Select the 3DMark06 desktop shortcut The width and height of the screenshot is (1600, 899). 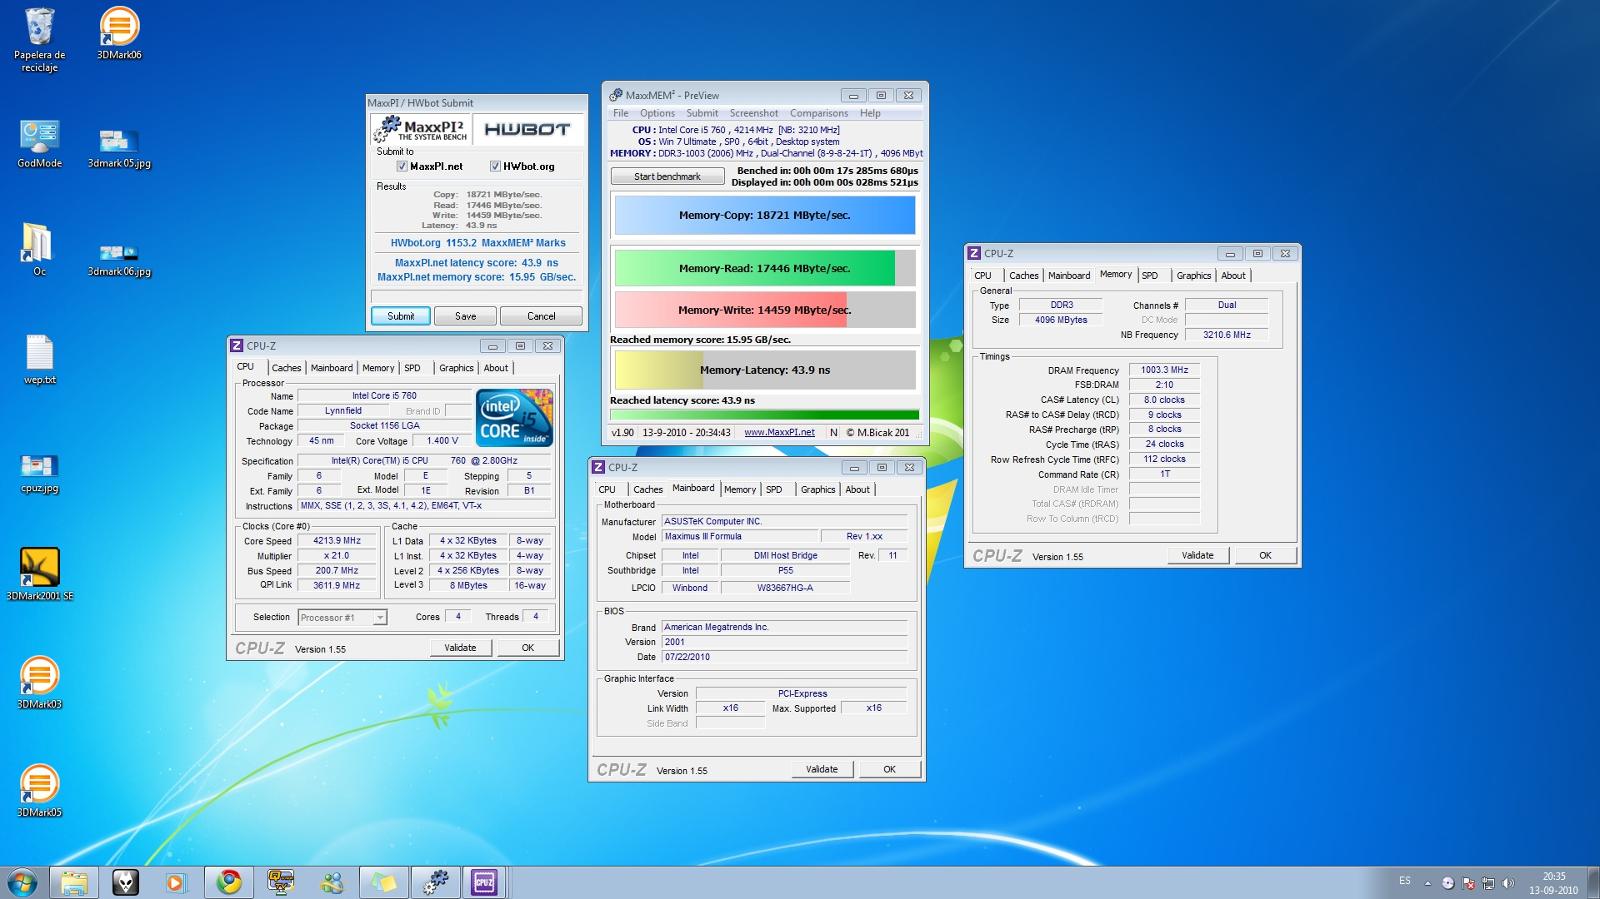(119, 34)
